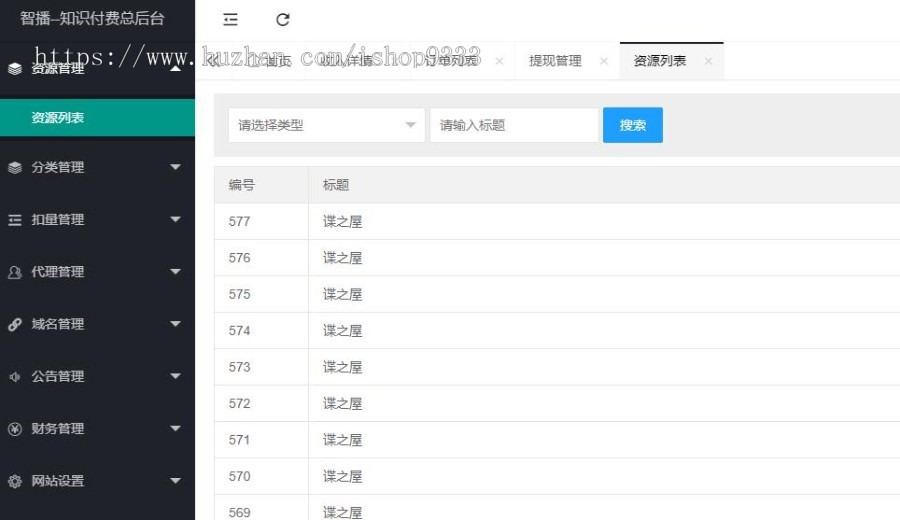Expand the 分类管理 menu arrow
Viewport: 900px width, 520px height.
(x=176, y=167)
